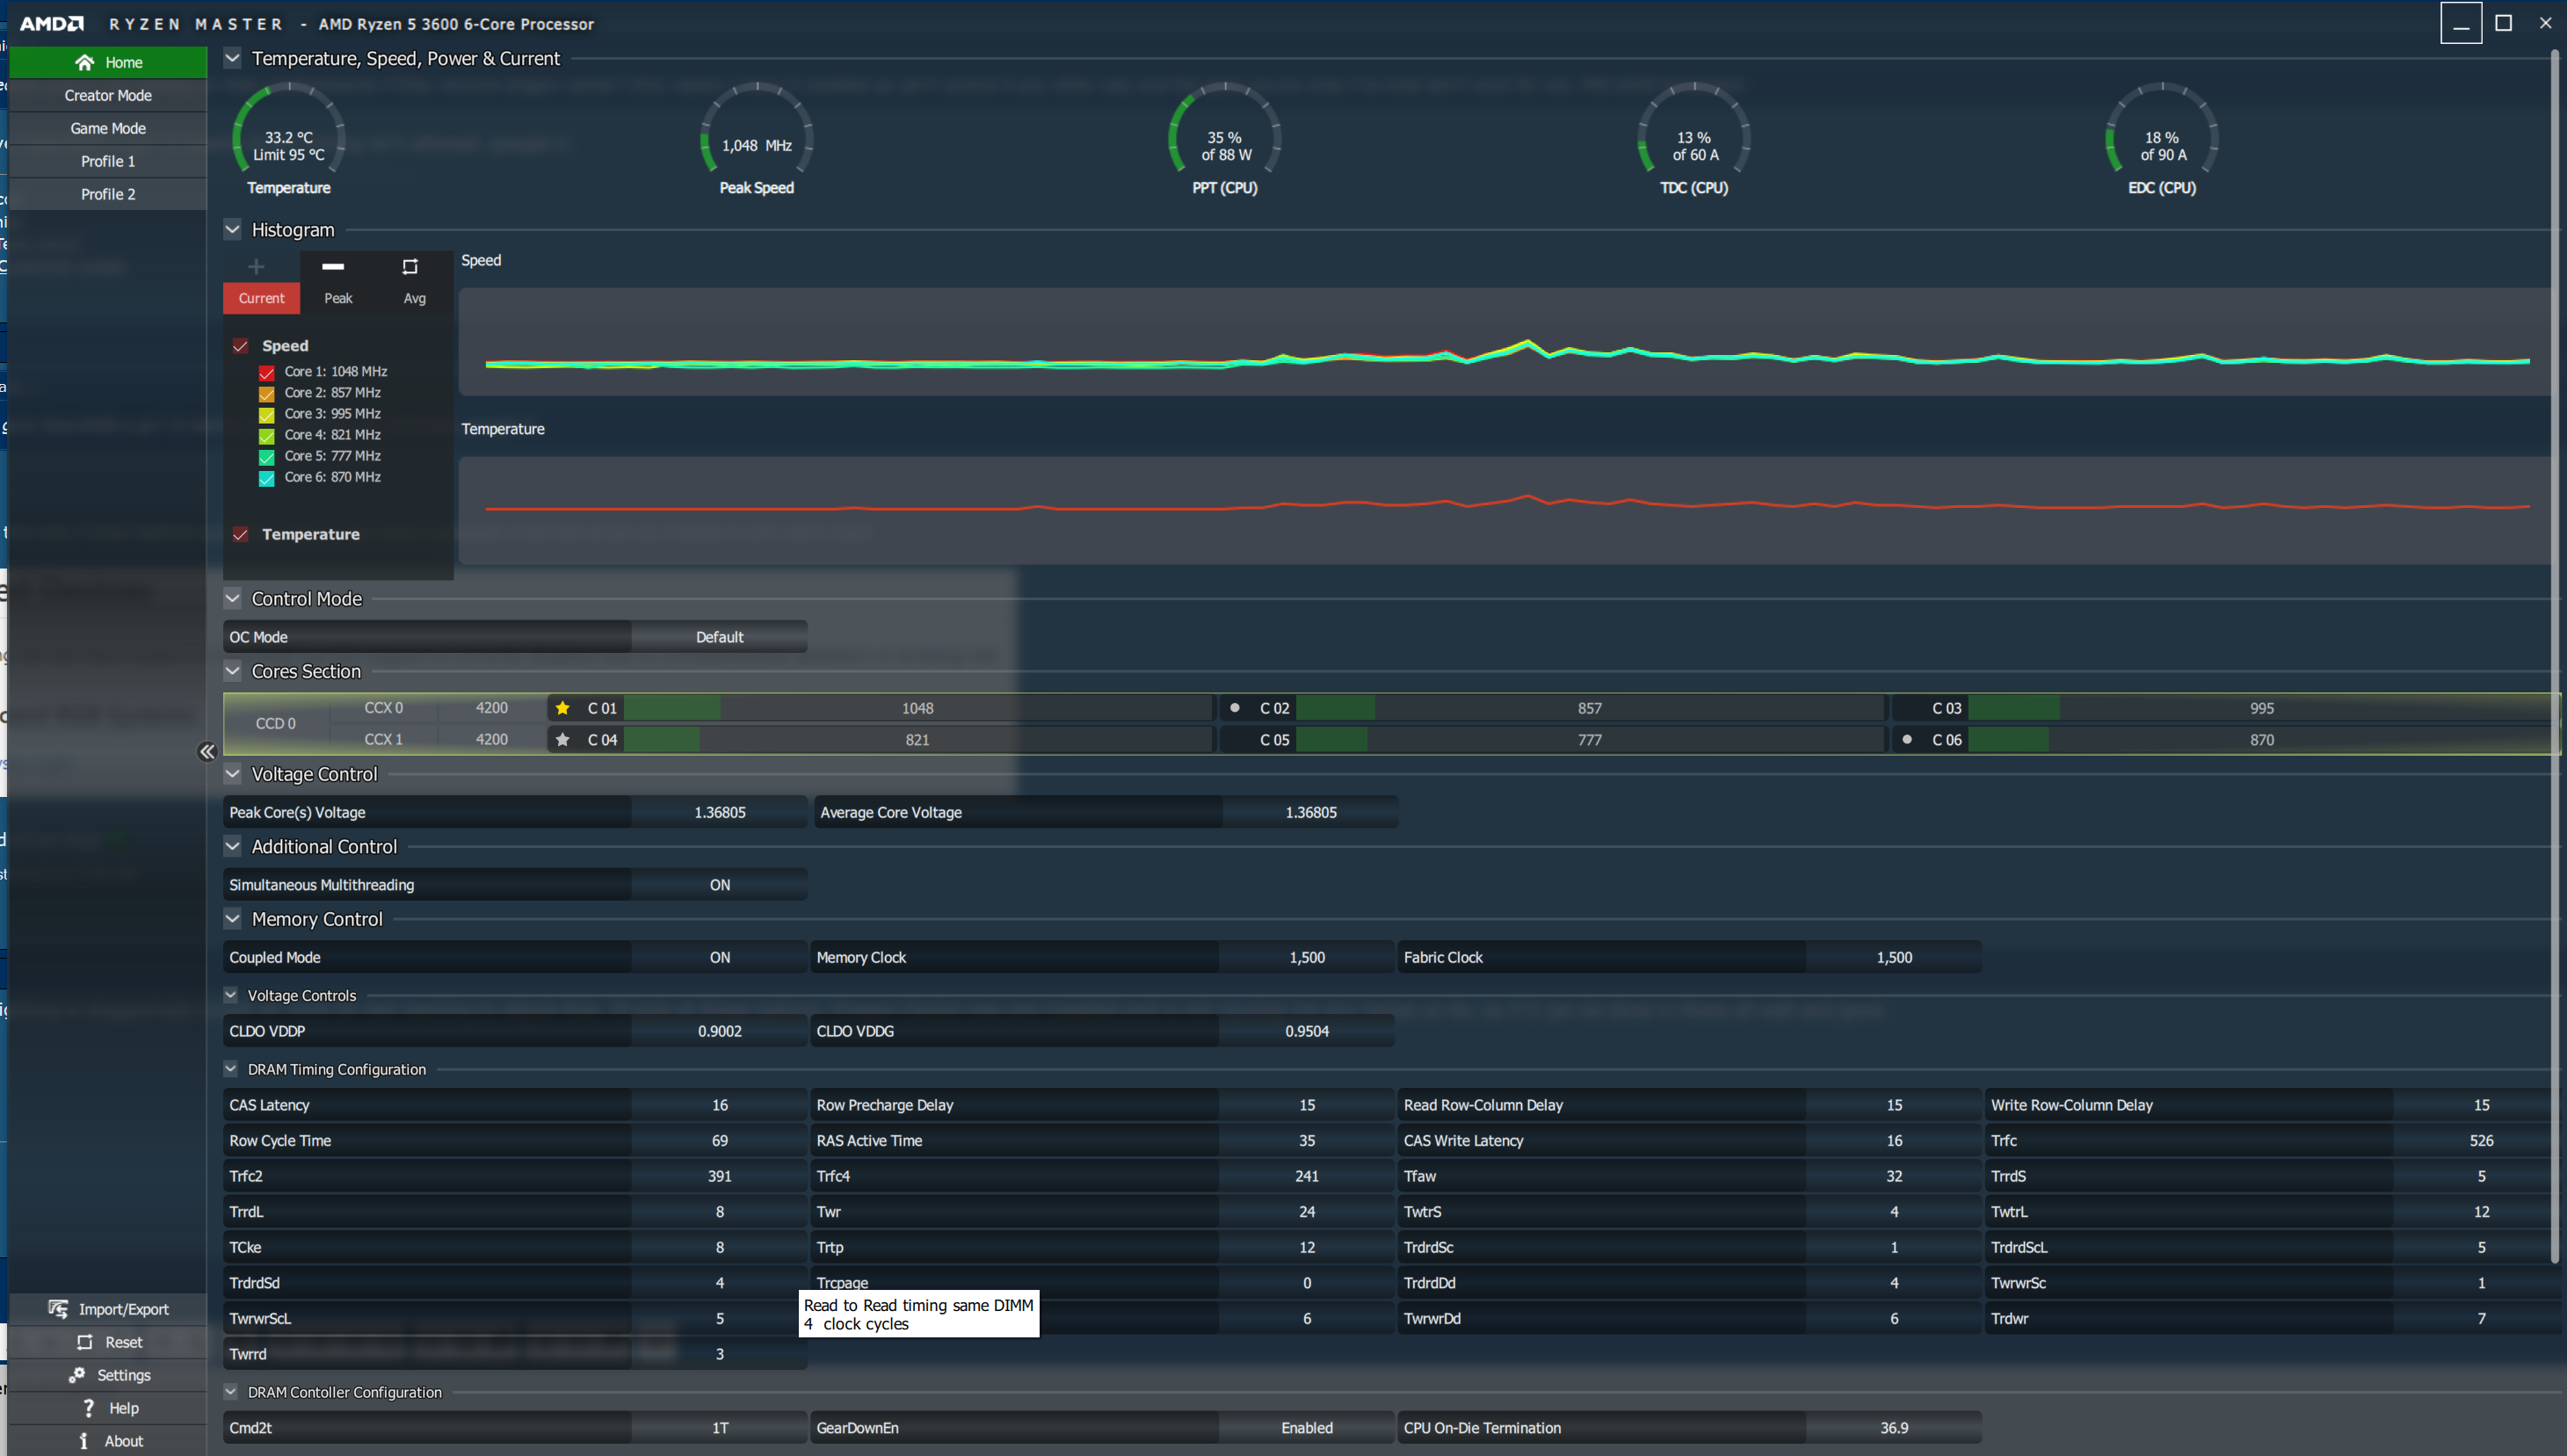Collapse the Histogram section
This screenshot has height=1456, width=2567.
click(233, 230)
